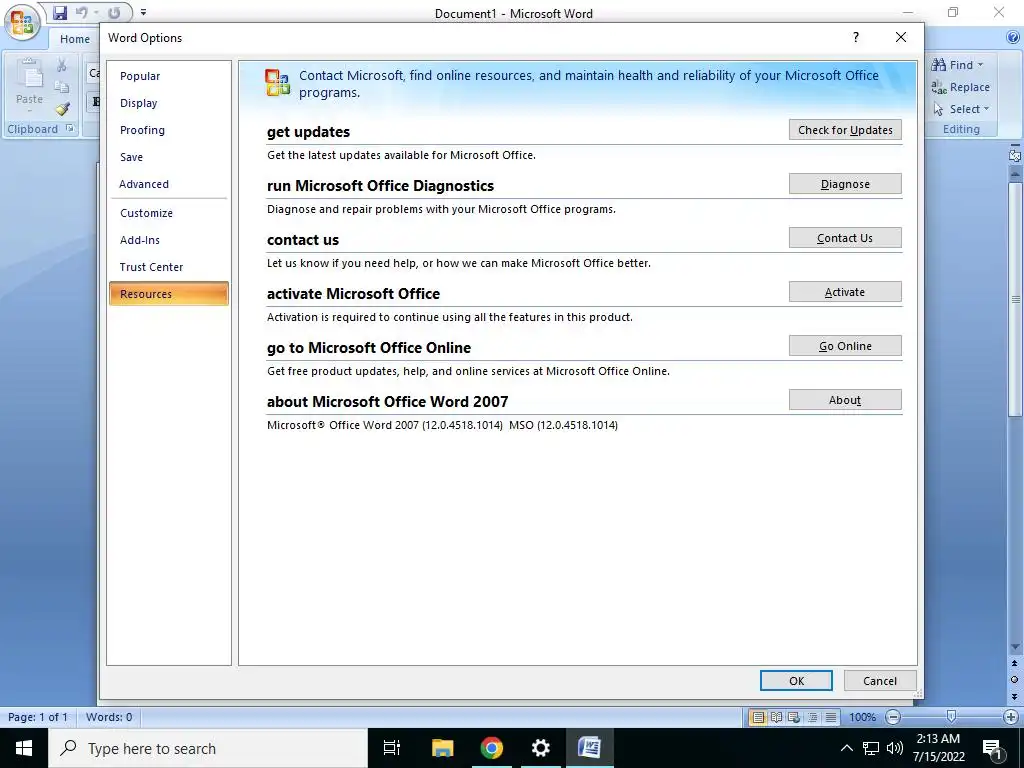Open Settings gear on the taskbar
The image size is (1024, 768).
coord(541,748)
